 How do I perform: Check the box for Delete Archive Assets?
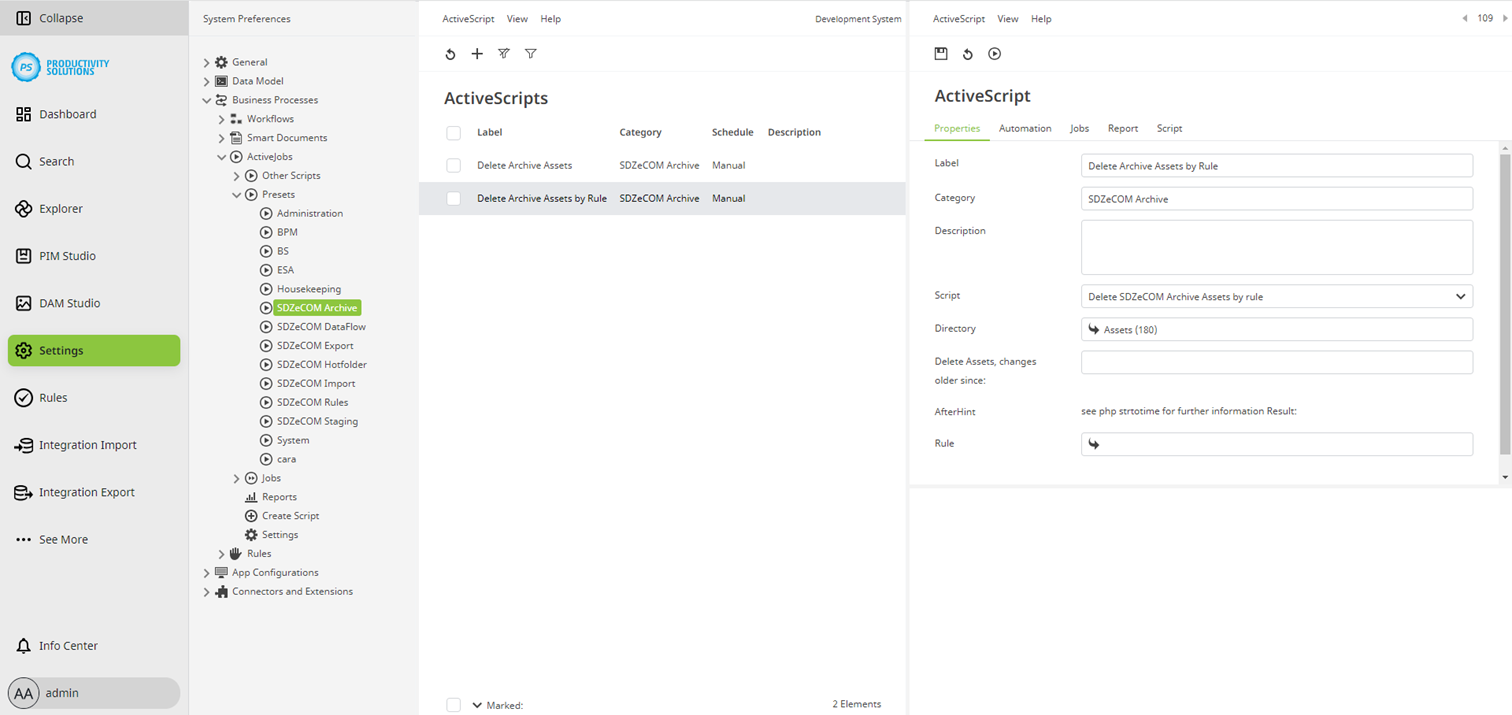coord(453,165)
